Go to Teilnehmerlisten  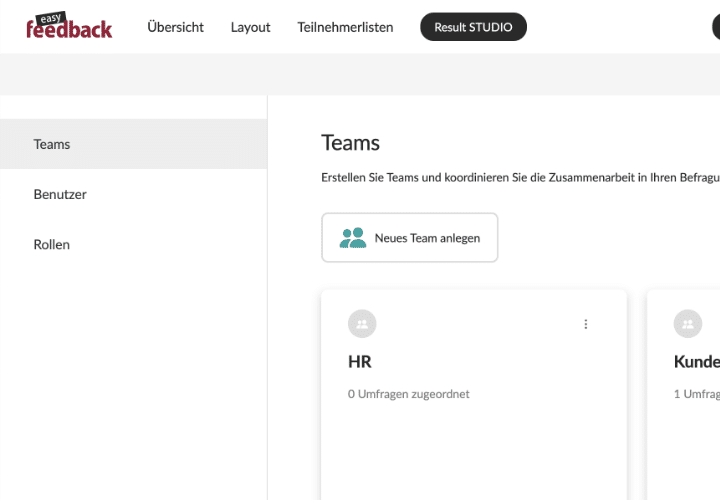click(x=345, y=27)
